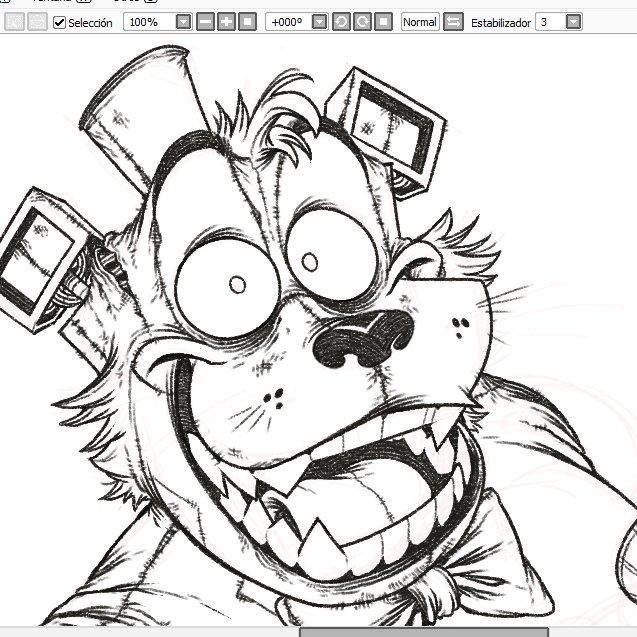Rotate the canvas counterclockwise
Viewport: 637px width, 637px height.
pos(342,22)
